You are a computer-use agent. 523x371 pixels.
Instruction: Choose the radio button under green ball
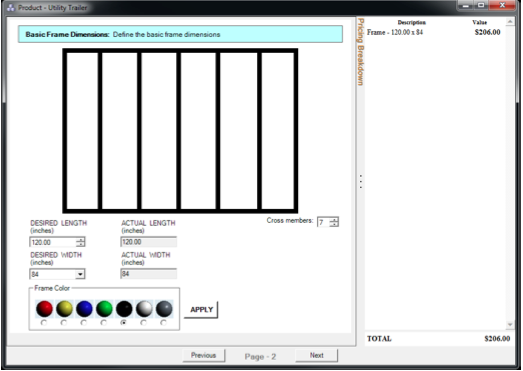point(104,323)
